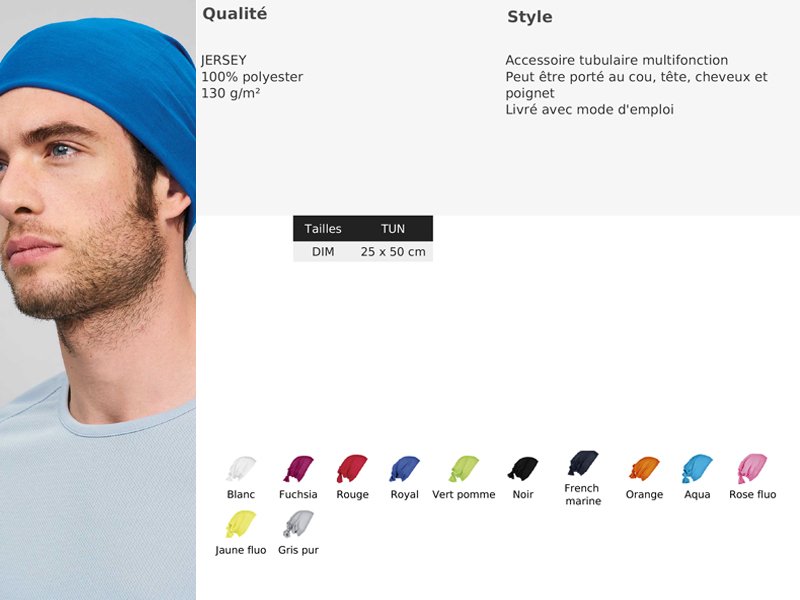Pick the Rouge bandana swatch
This screenshot has height=600, width=800.
pos(352,468)
